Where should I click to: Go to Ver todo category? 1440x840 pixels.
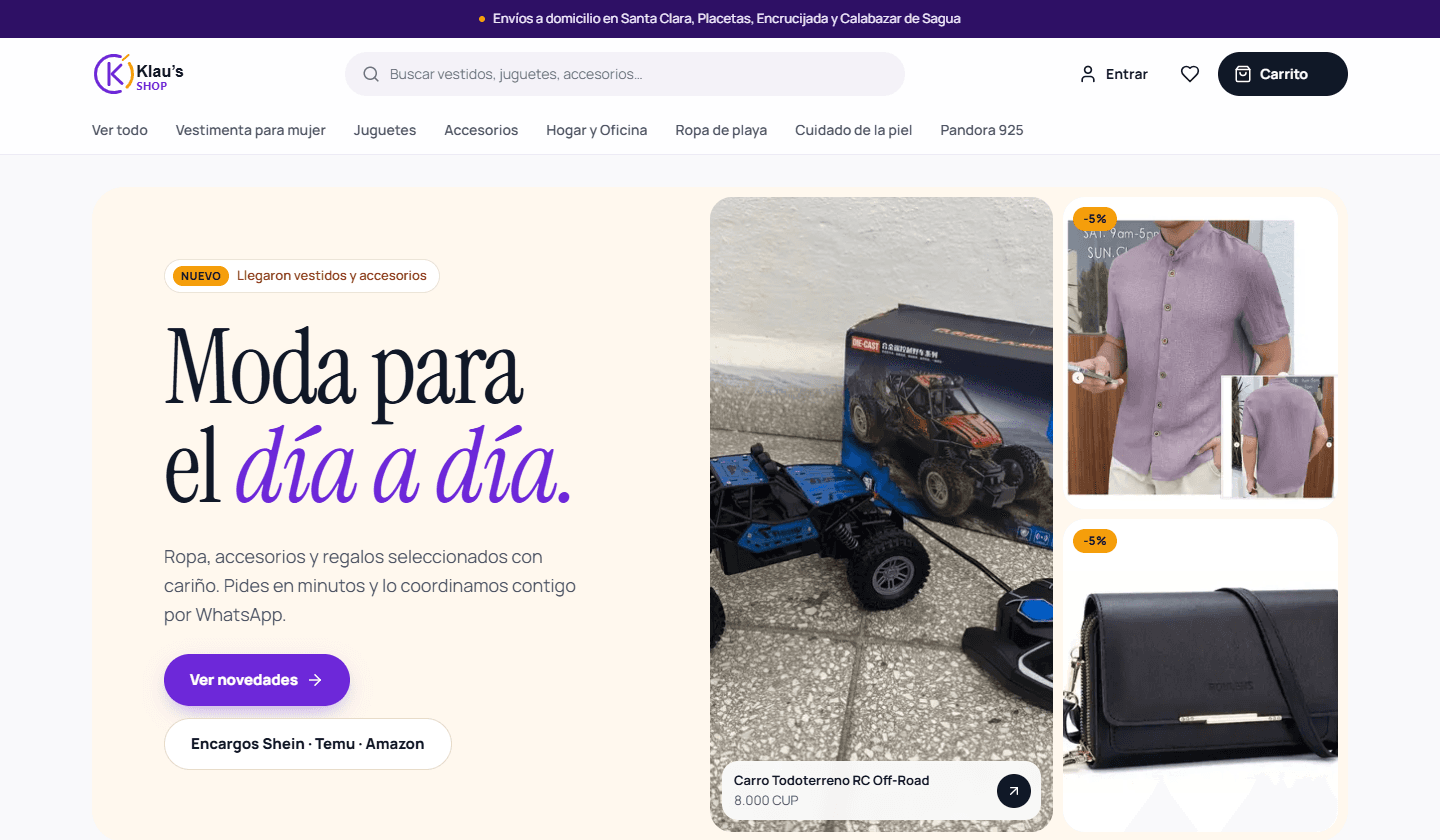tap(120, 130)
